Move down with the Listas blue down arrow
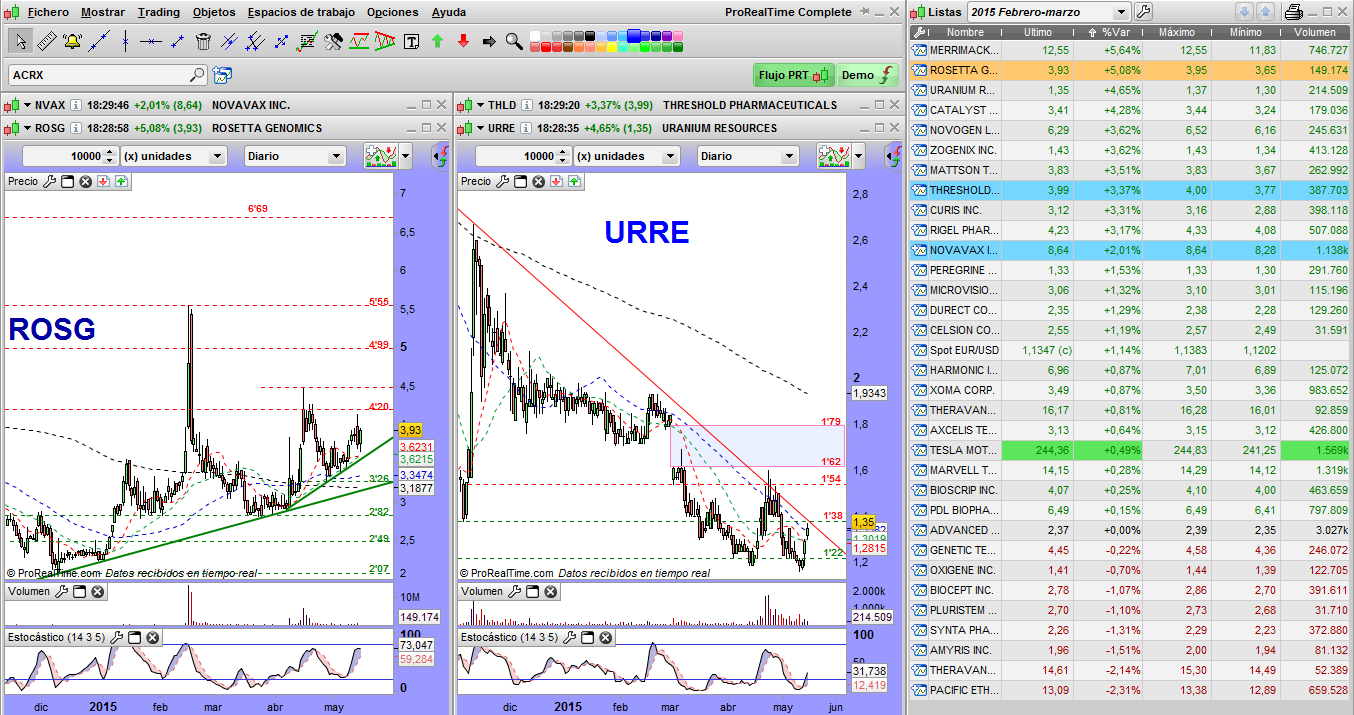 [x=1244, y=12]
